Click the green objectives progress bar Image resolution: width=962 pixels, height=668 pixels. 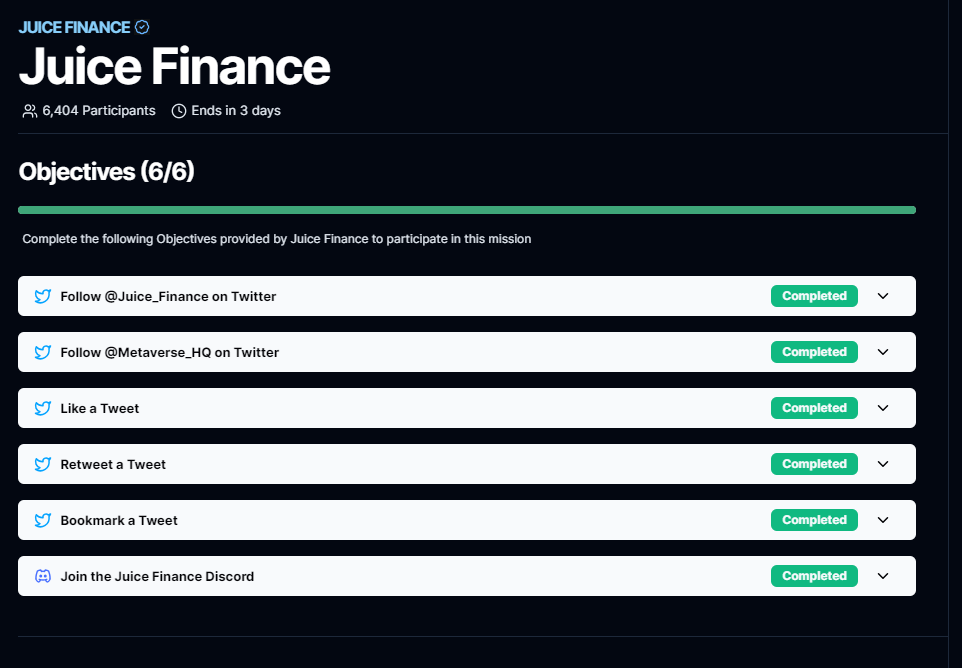tap(467, 210)
